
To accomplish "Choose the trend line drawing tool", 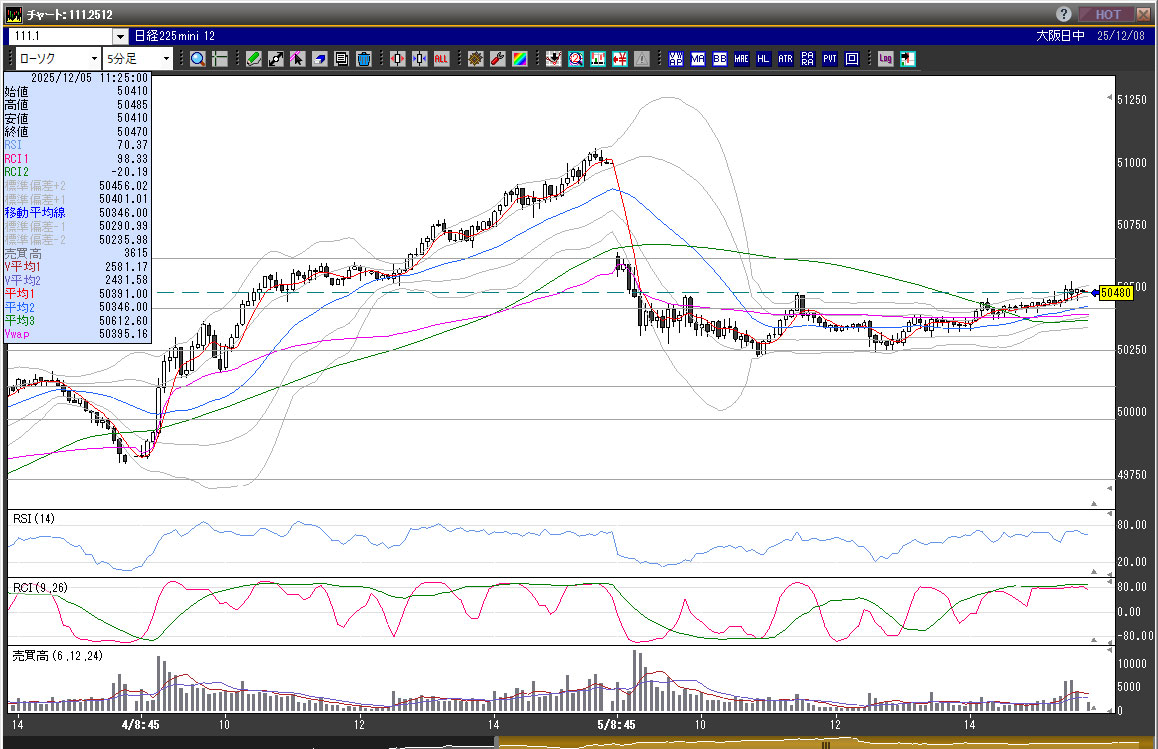I will [276, 59].
